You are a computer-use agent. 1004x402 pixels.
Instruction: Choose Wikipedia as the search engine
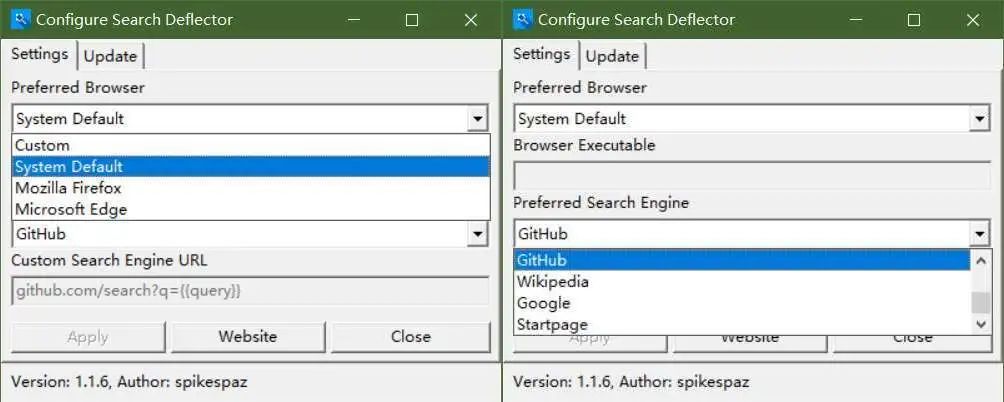coord(553,282)
